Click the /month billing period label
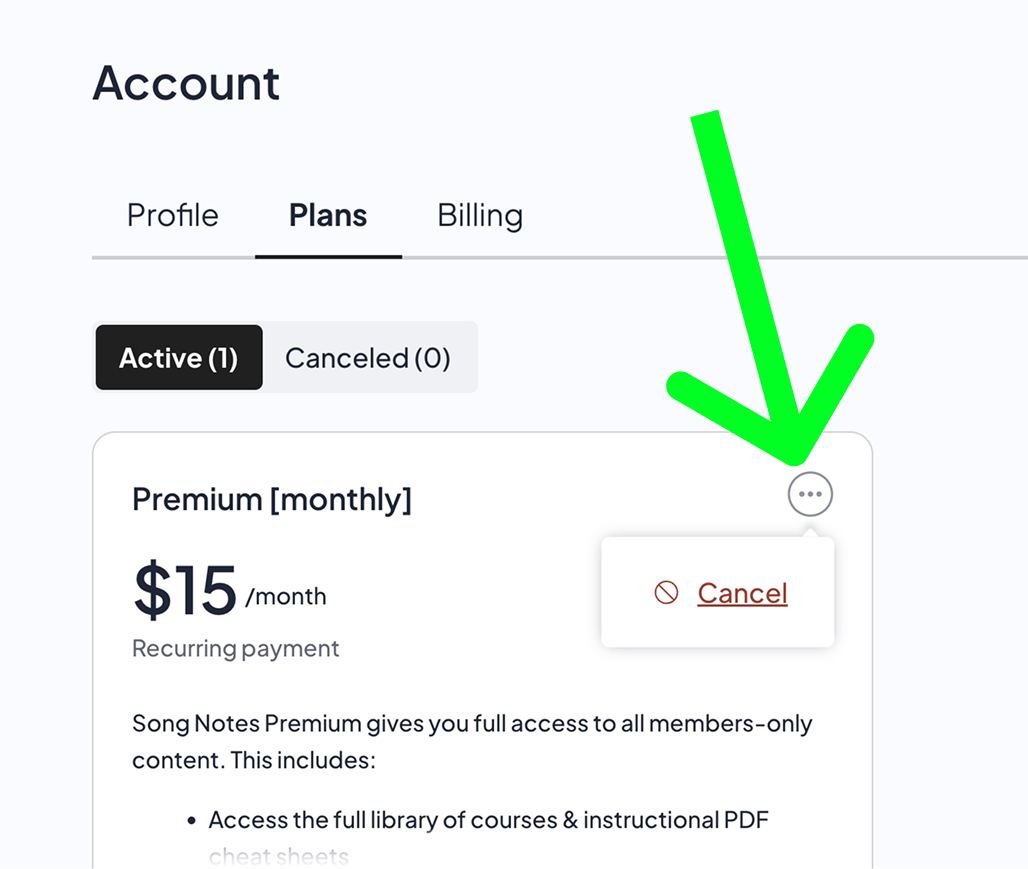Screen dimensions: 1028x869 point(286,597)
